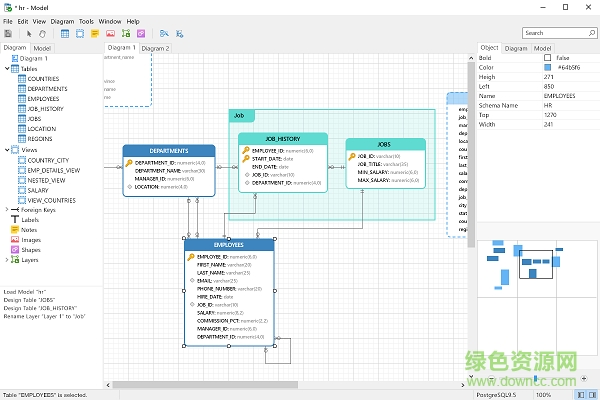Click the green layer tool icon
The height and width of the screenshot is (400, 600).
coord(124,33)
